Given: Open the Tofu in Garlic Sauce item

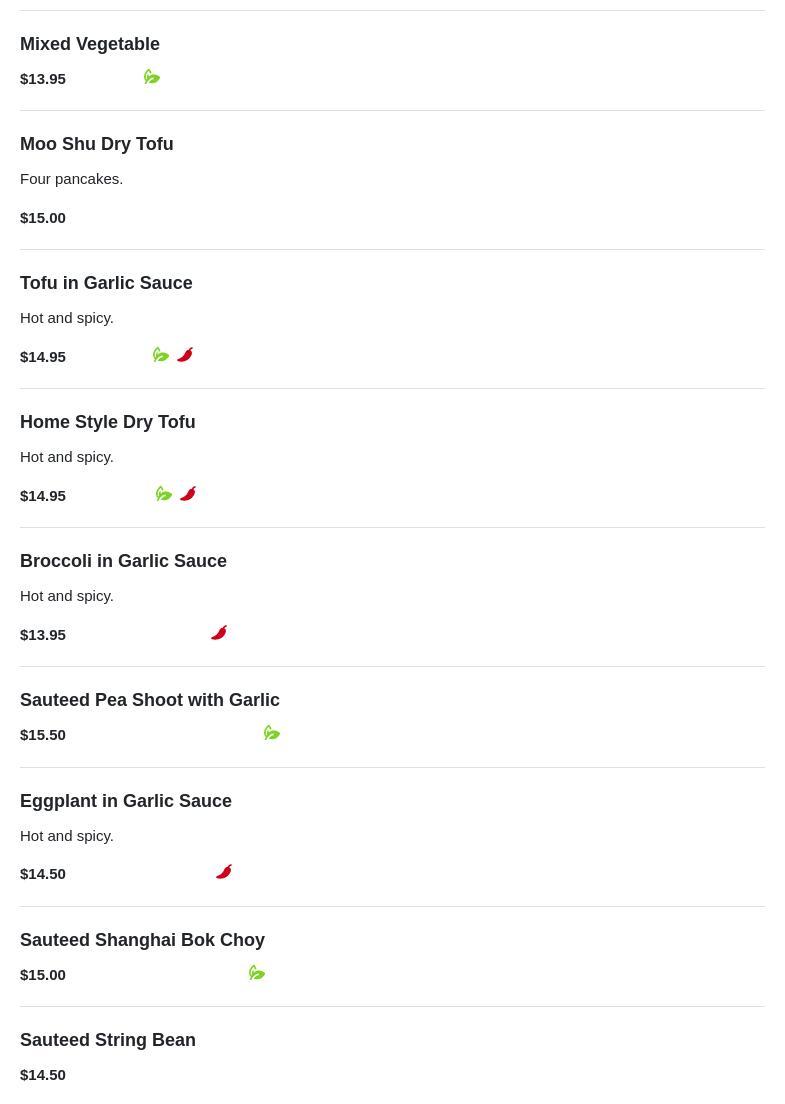Looking at the screenshot, I should click(x=106, y=283).
